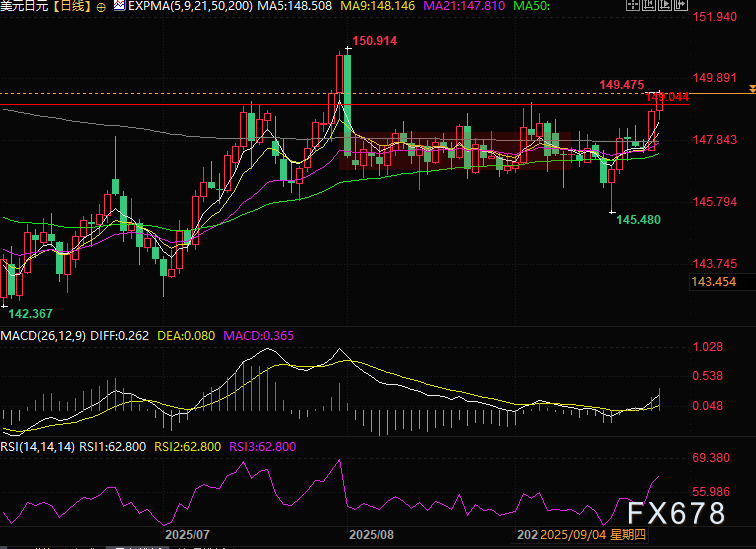756x549 pixels.
Task: Click the EXPMA indicator icon in header
Action: point(119,7)
